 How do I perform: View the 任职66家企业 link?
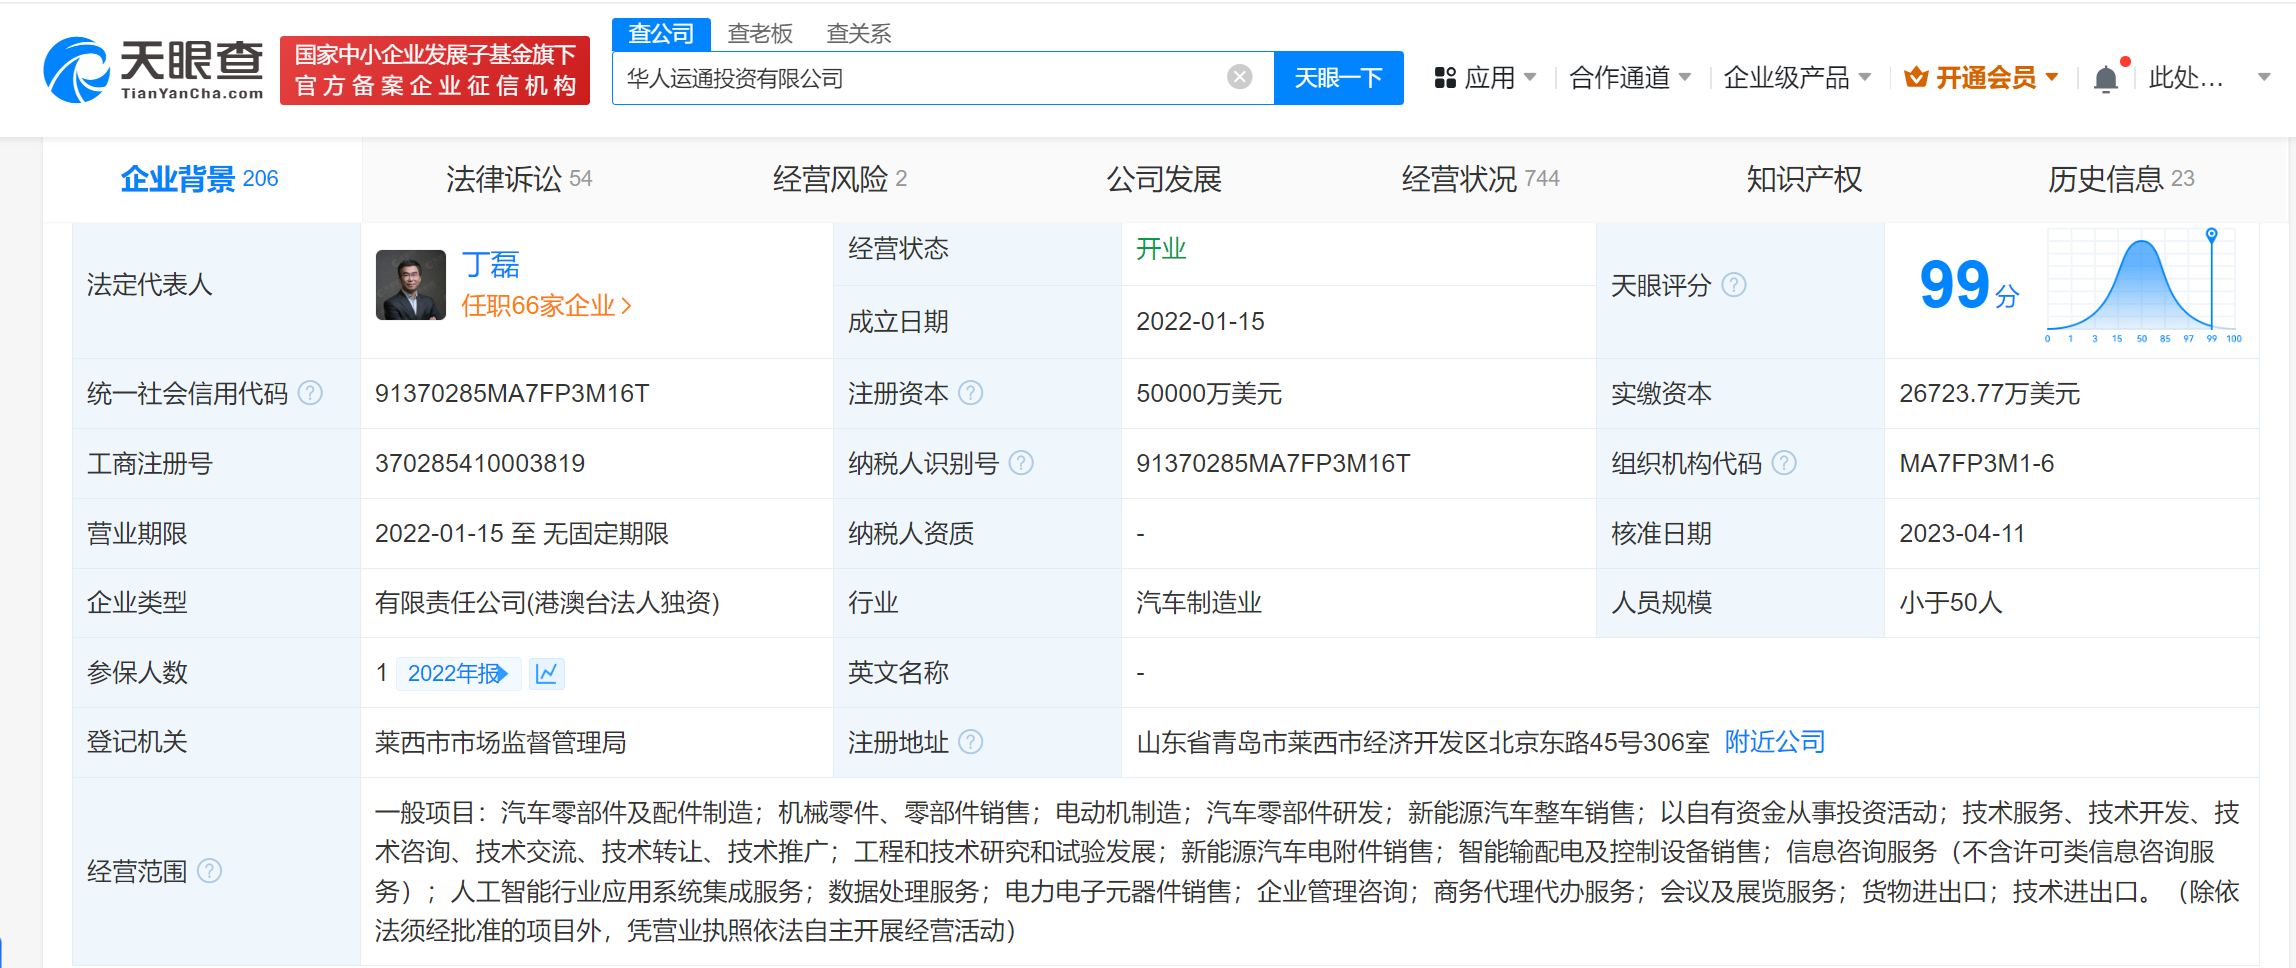[545, 306]
